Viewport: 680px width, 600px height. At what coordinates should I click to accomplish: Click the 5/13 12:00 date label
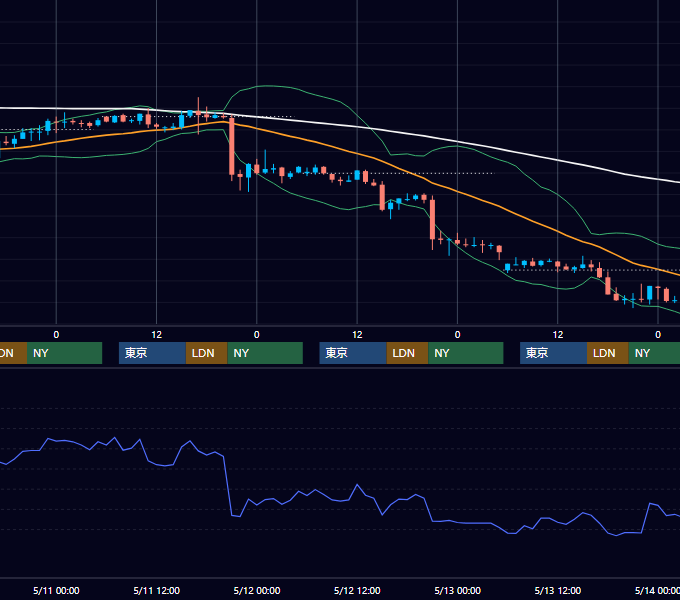tap(558, 590)
